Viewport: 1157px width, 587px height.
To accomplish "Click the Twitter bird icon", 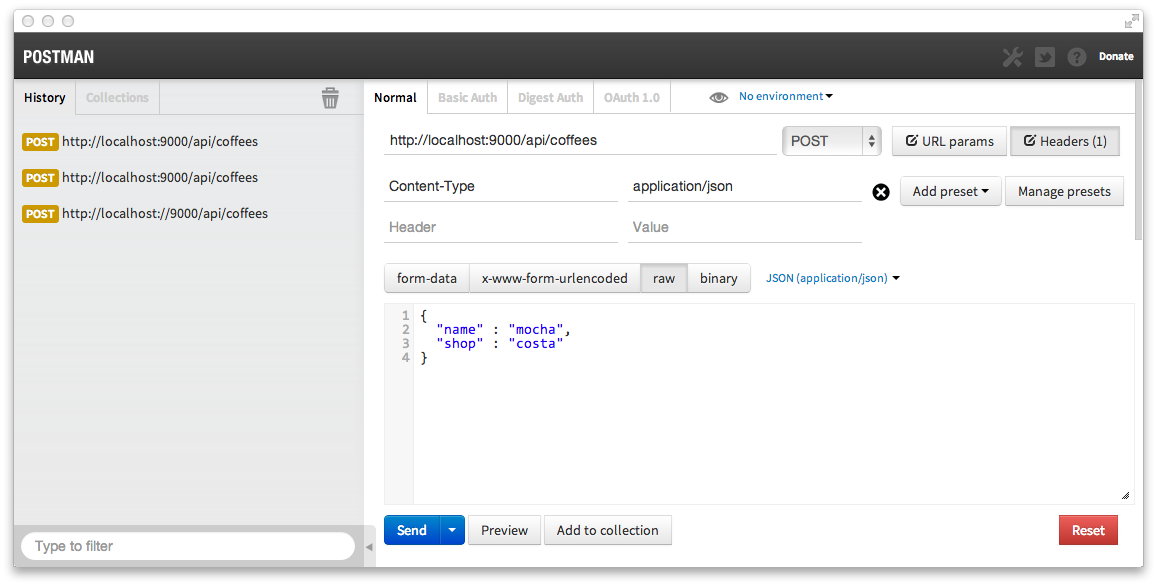I will pyautogui.click(x=1045, y=57).
